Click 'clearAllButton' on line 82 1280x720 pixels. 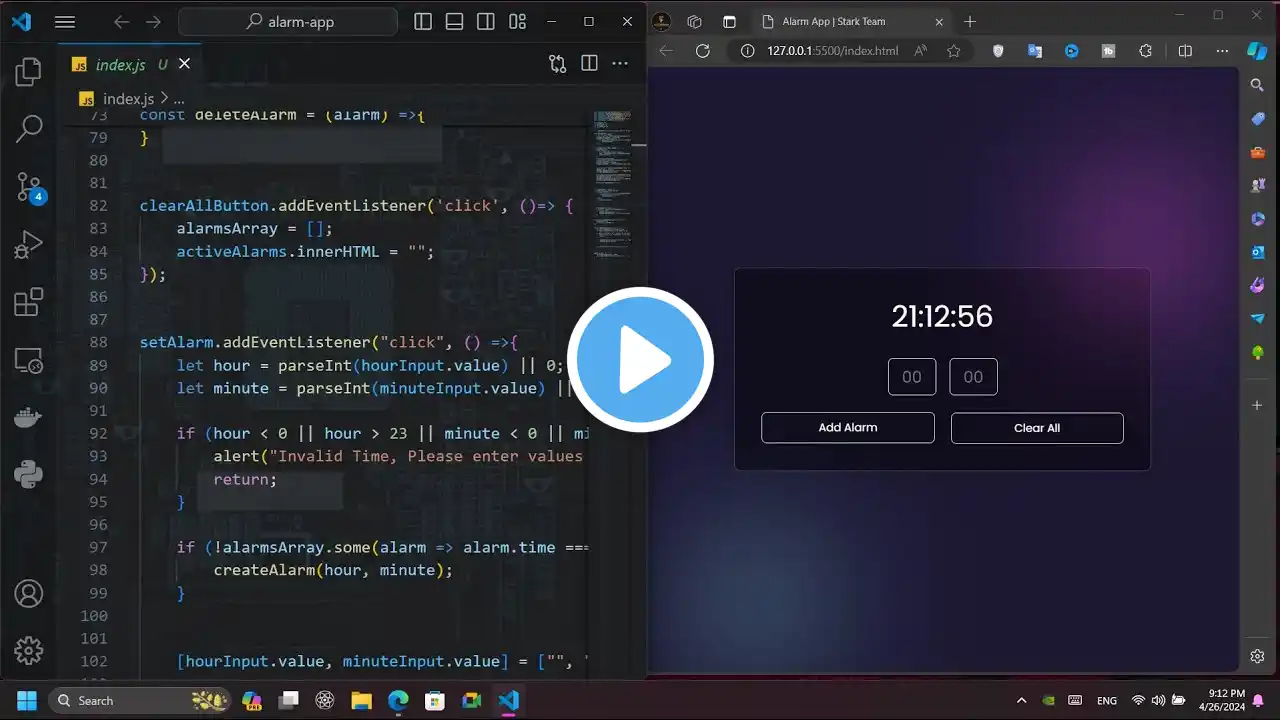[x=204, y=206]
